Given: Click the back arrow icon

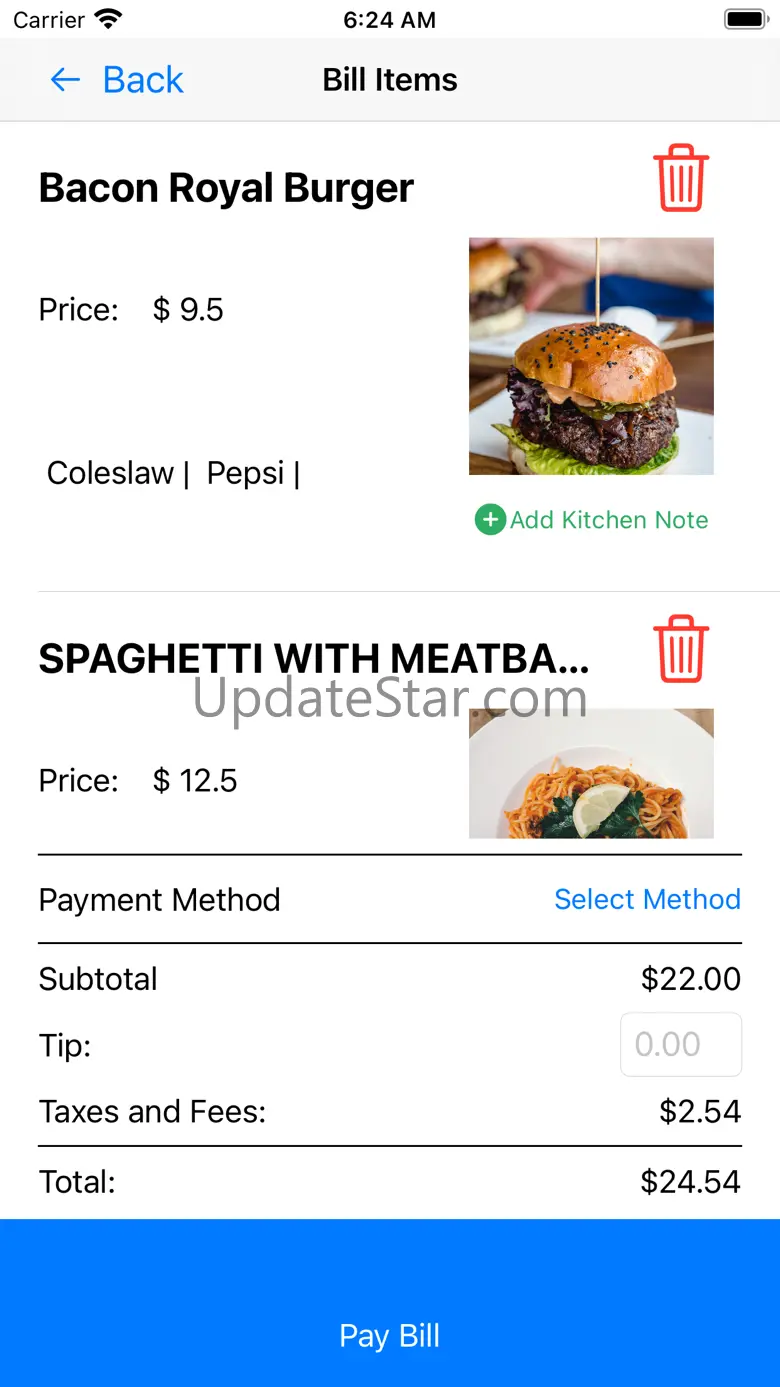Looking at the screenshot, I should click(65, 80).
